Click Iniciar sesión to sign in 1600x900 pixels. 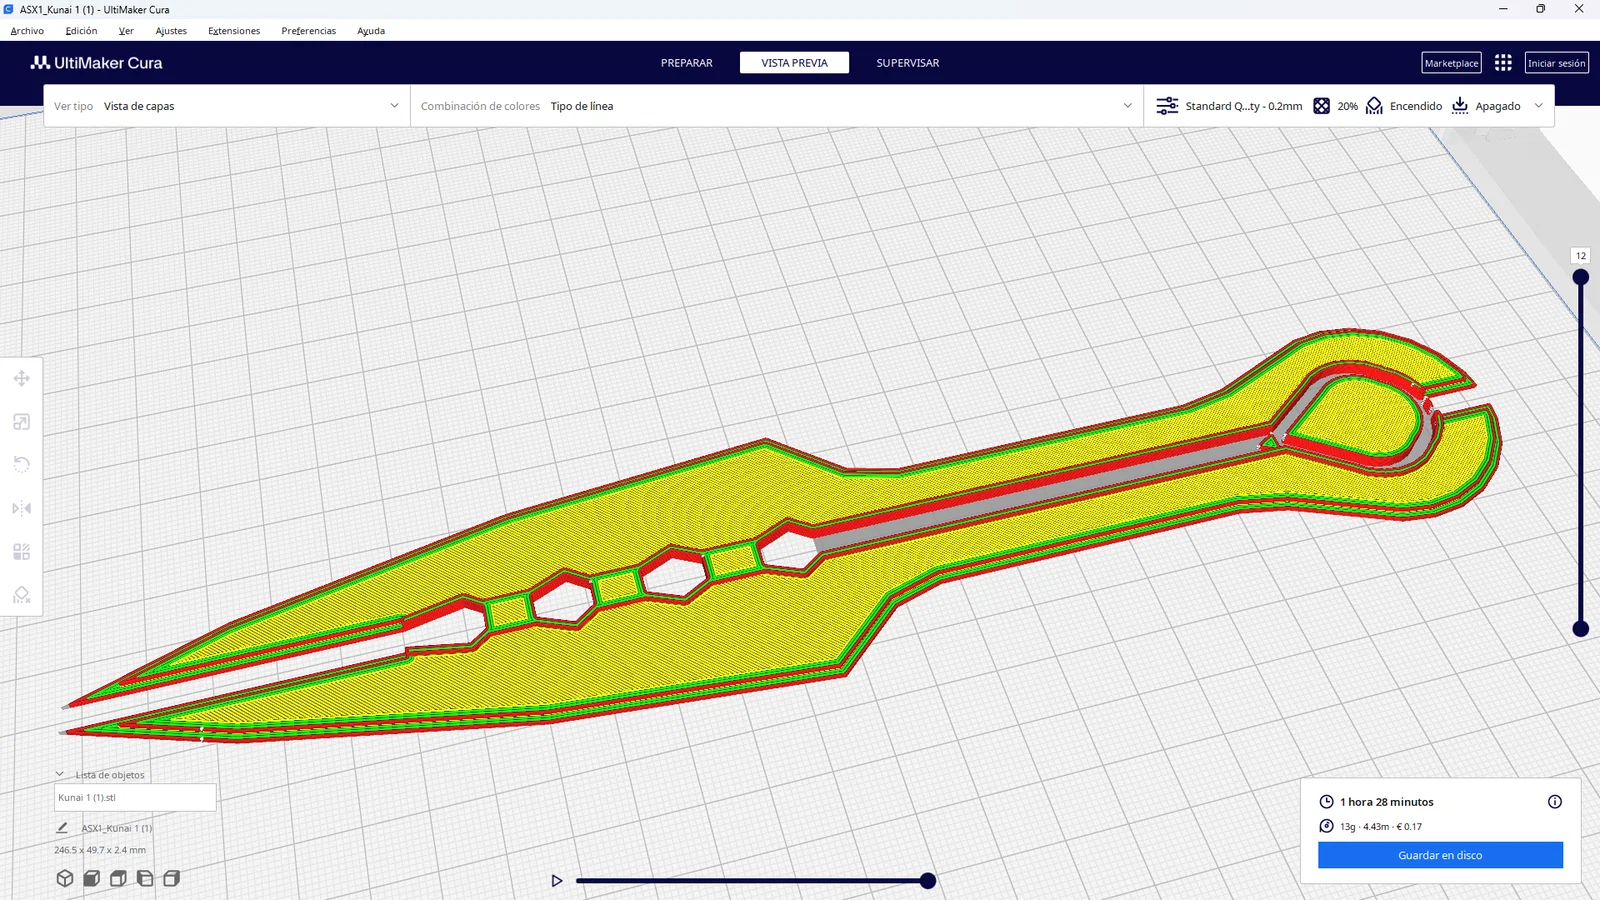(1556, 63)
